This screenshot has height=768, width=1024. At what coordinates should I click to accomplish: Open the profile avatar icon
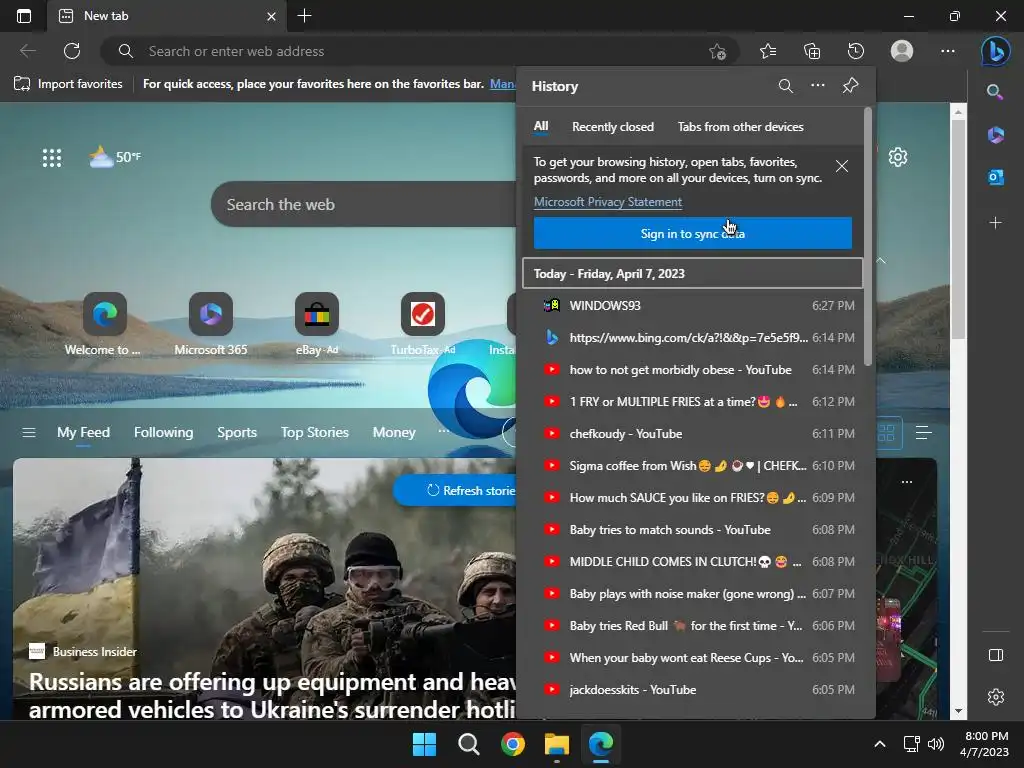click(x=902, y=51)
